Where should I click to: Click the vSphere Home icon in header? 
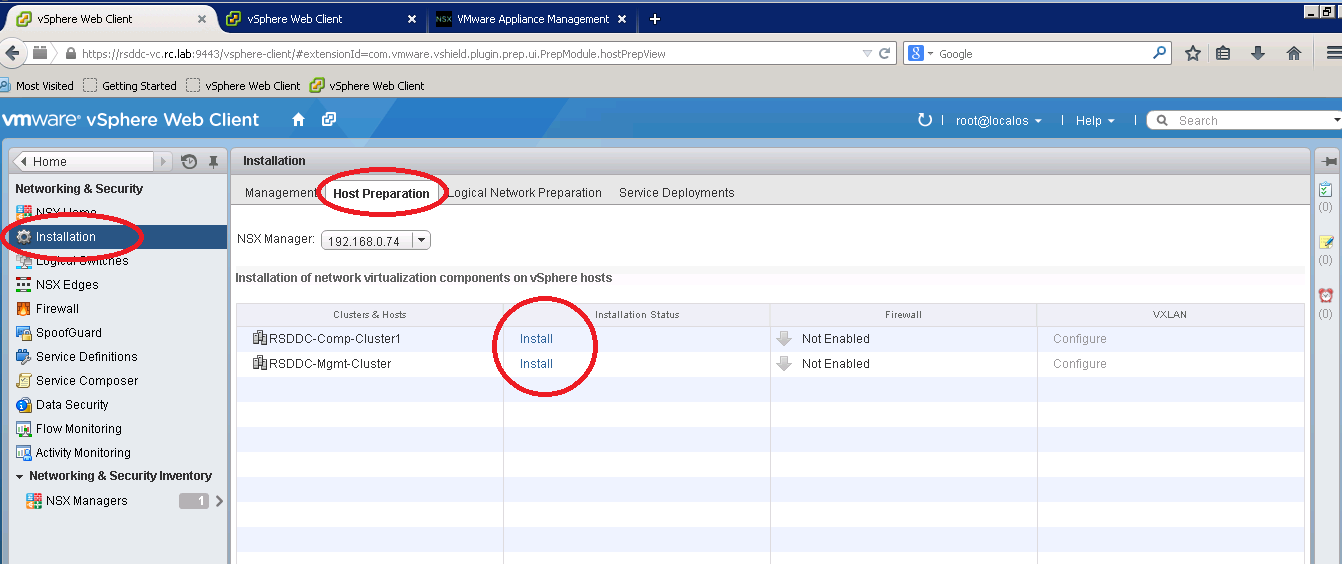pos(298,120)
